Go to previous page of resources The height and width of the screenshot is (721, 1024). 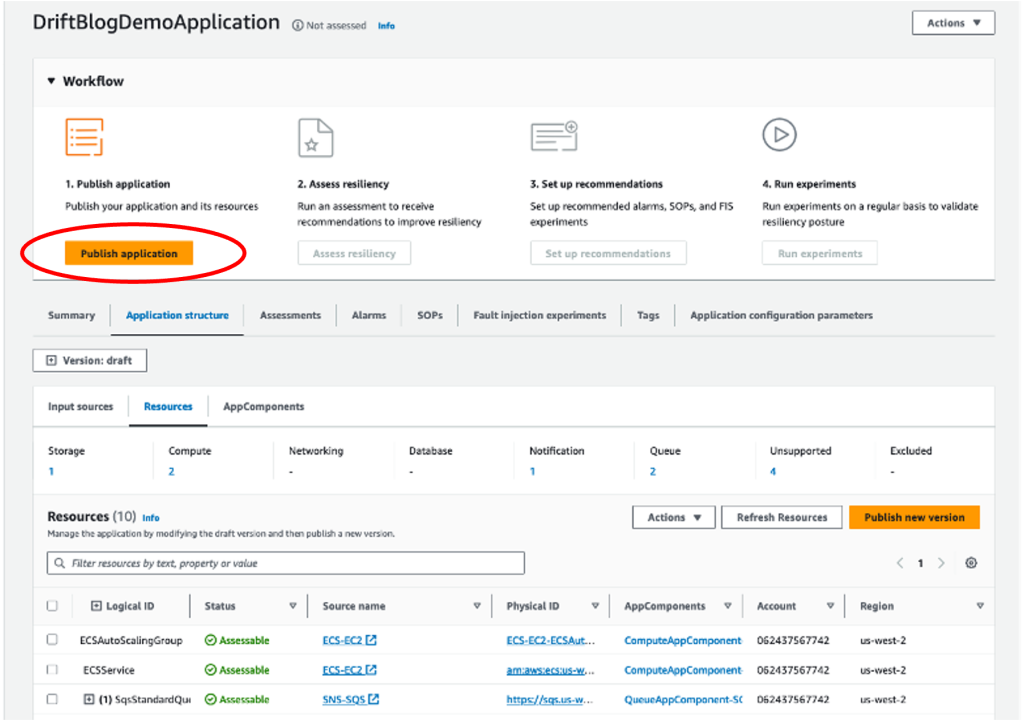pos(900,563)
